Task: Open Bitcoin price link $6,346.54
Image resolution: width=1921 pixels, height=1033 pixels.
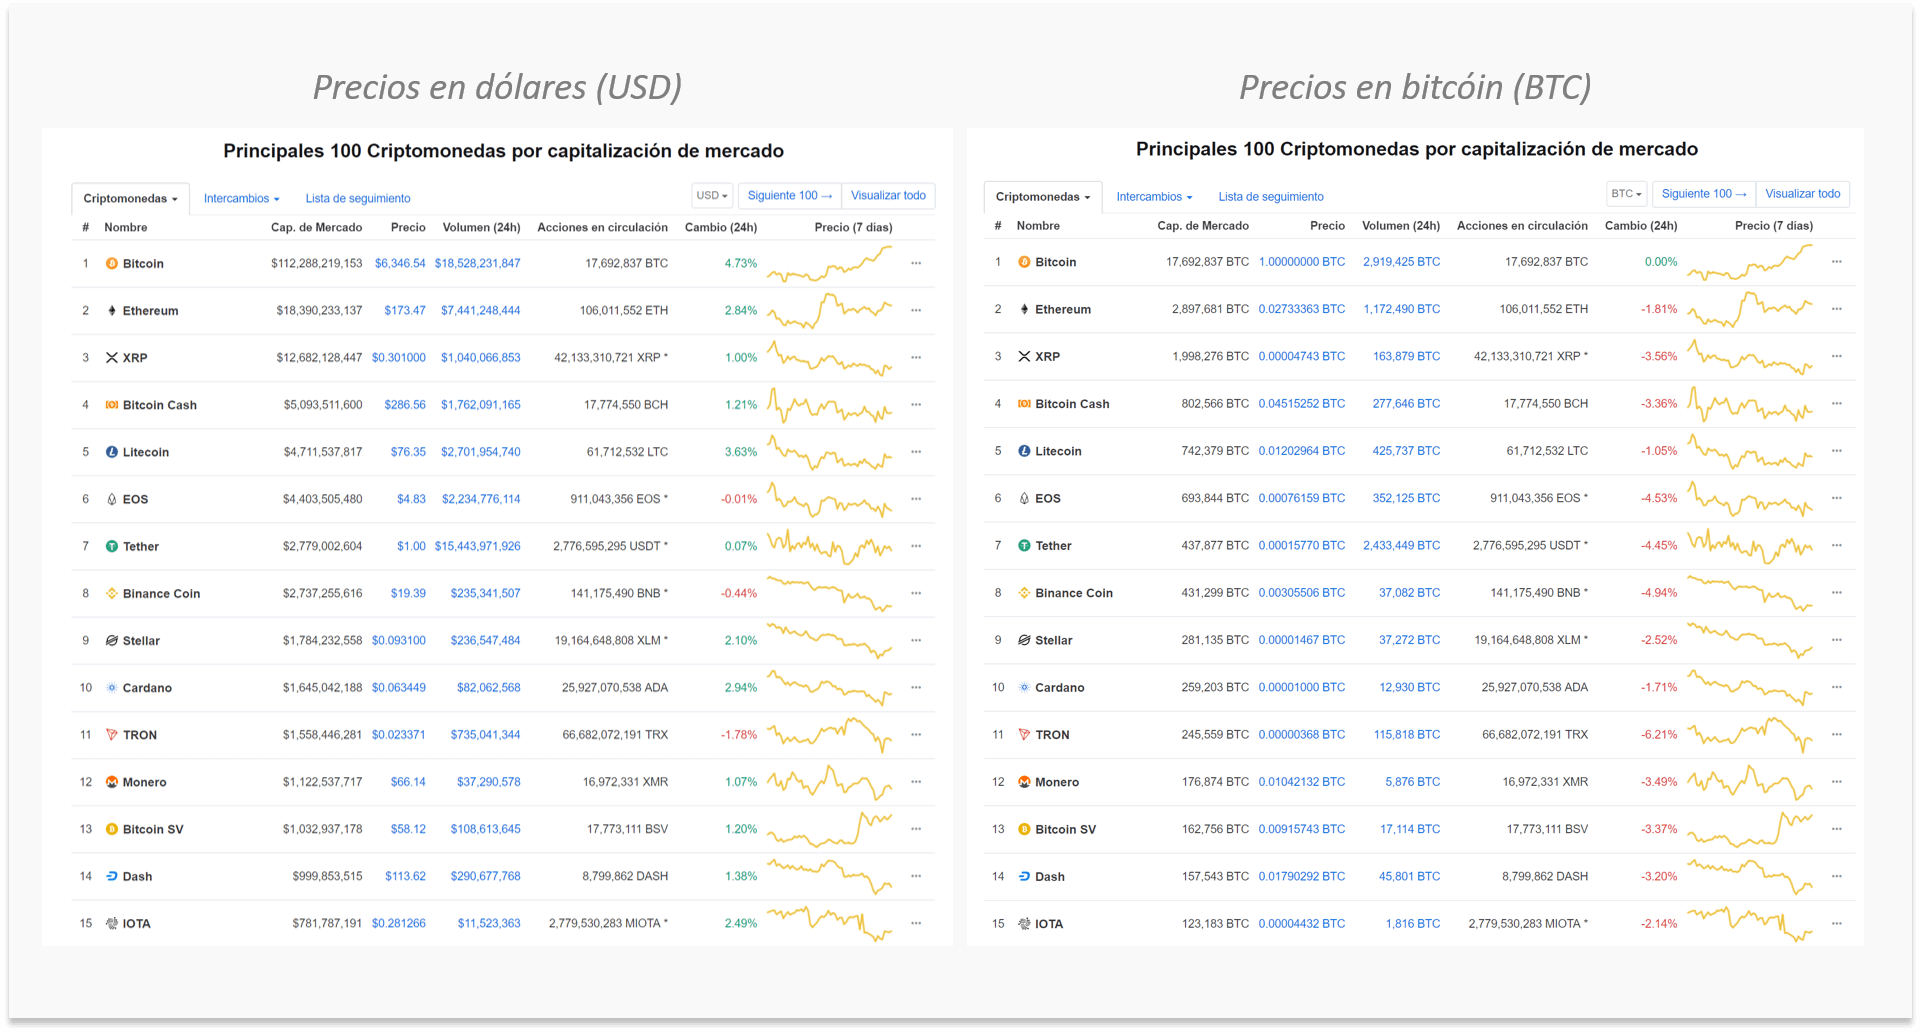Action: (400, 264)
